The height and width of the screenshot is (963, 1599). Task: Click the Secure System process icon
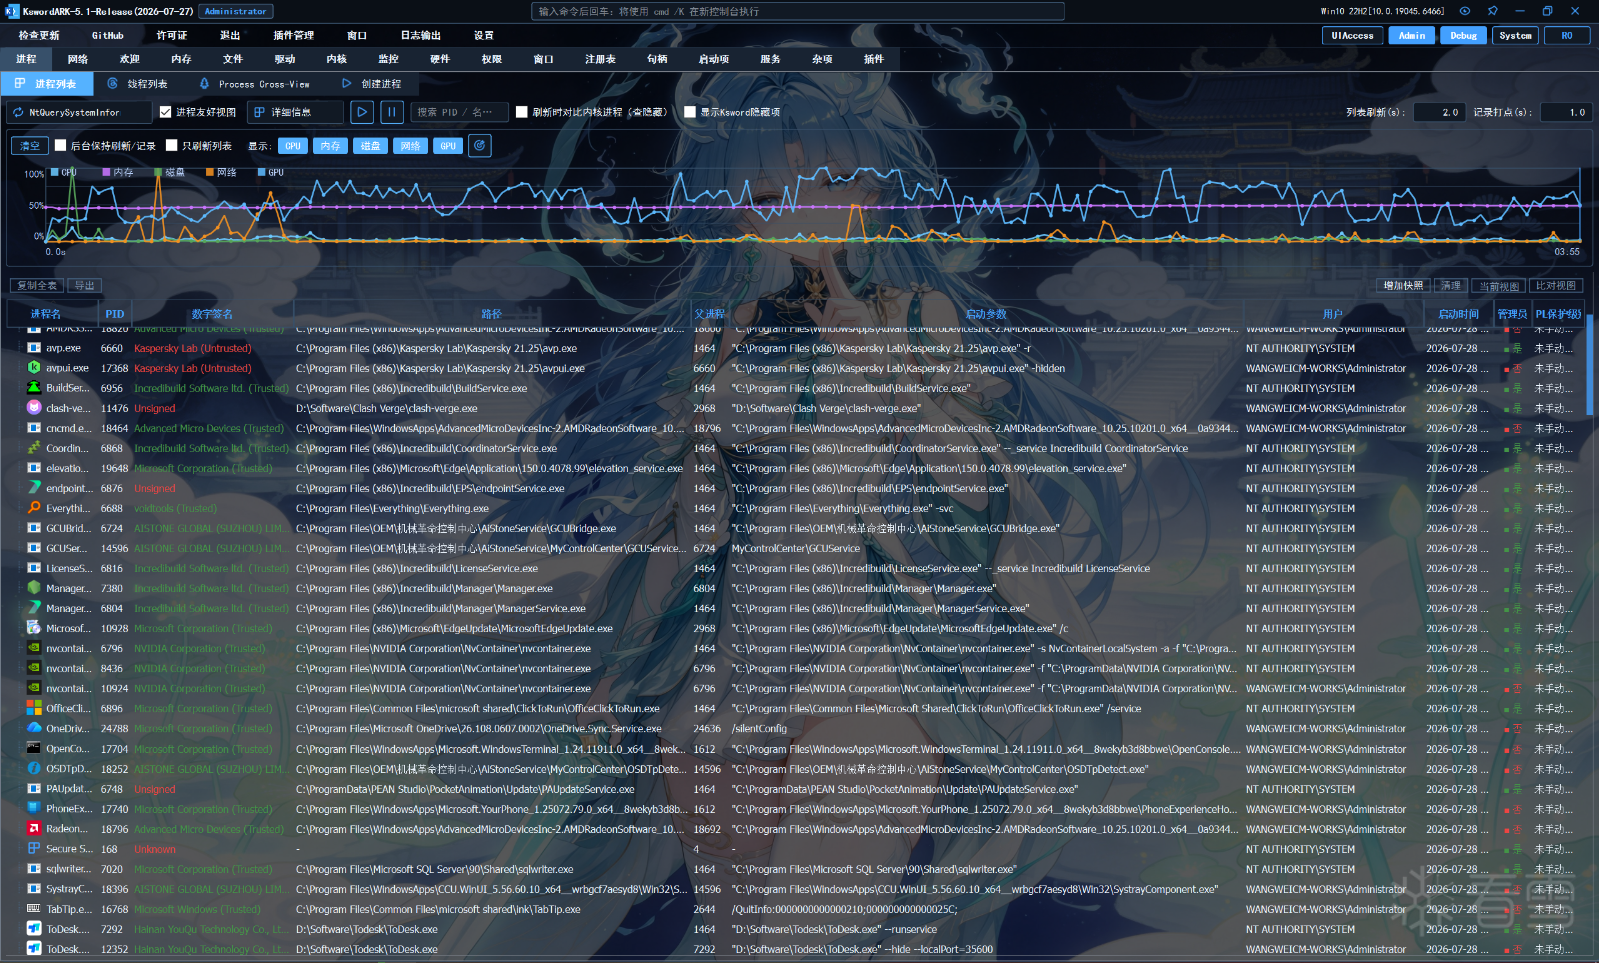pyautogui.click(x=34, y=849)
